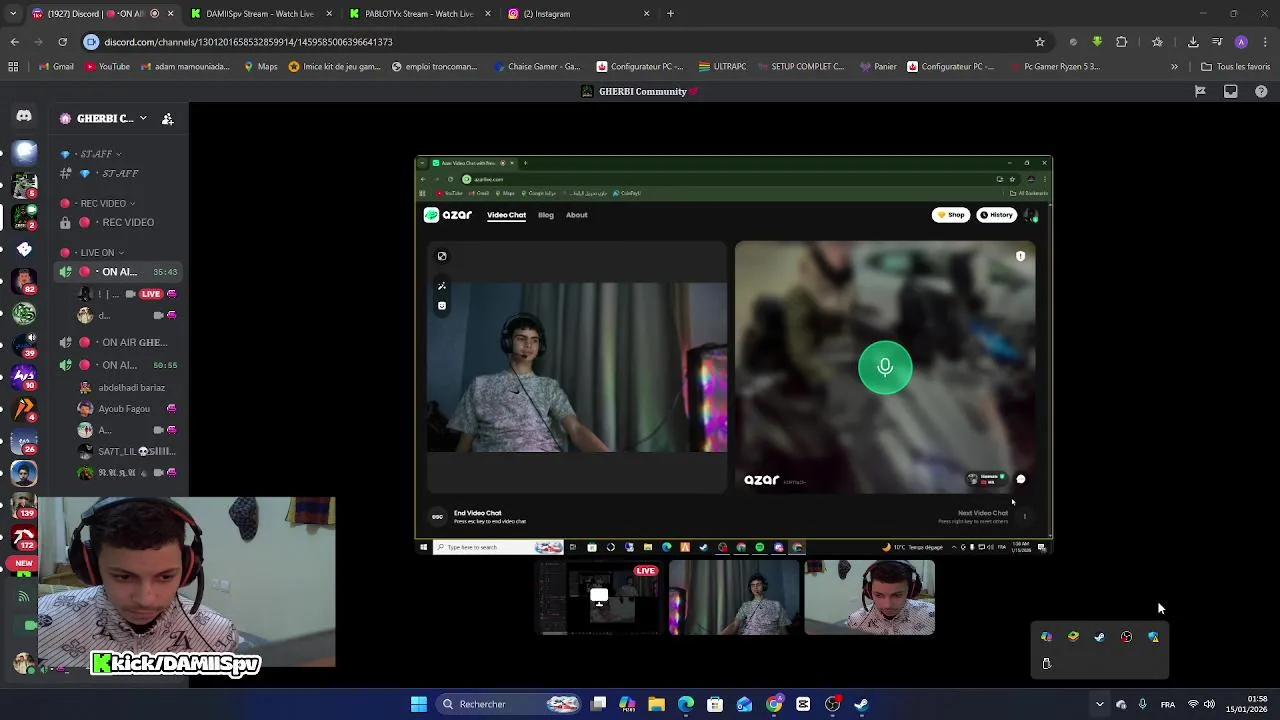The height and width of the screenshot is (720, 1280).
Task: Open Chrome tab search dropdown arrow
Action: pyautogui.click(x=15, y=14)
